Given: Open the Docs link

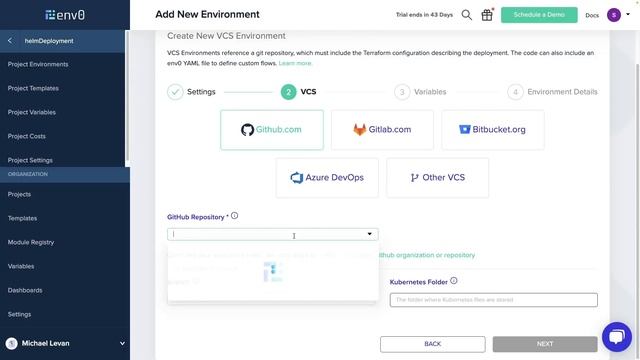Looking at the screenshot, I should pyautogui.click(x=592, y=15).
